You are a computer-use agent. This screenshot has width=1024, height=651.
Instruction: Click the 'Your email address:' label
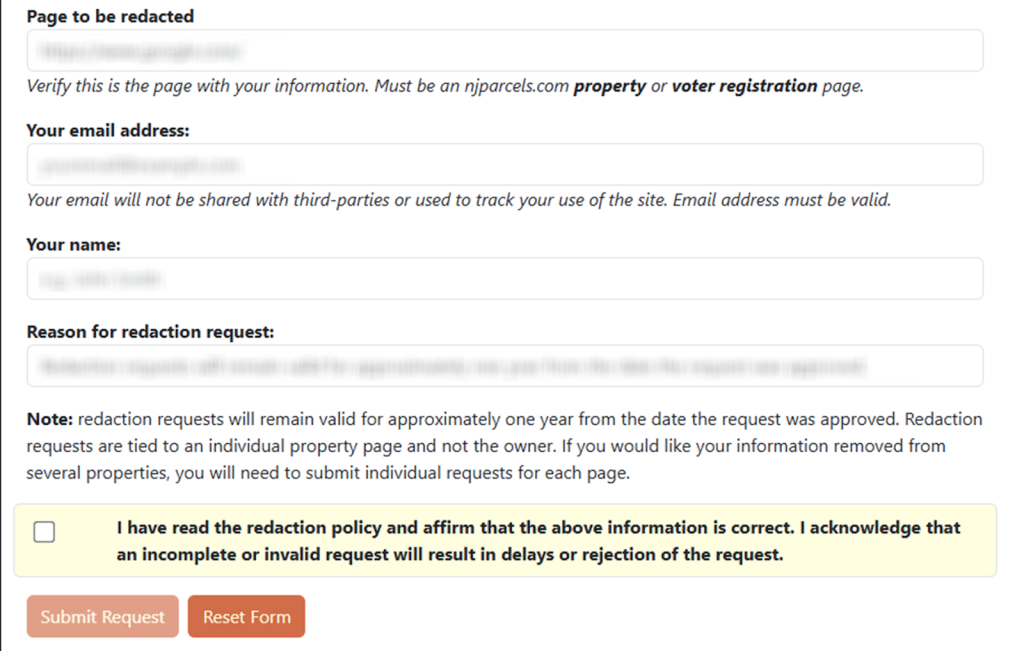click(x=108, y=131)
